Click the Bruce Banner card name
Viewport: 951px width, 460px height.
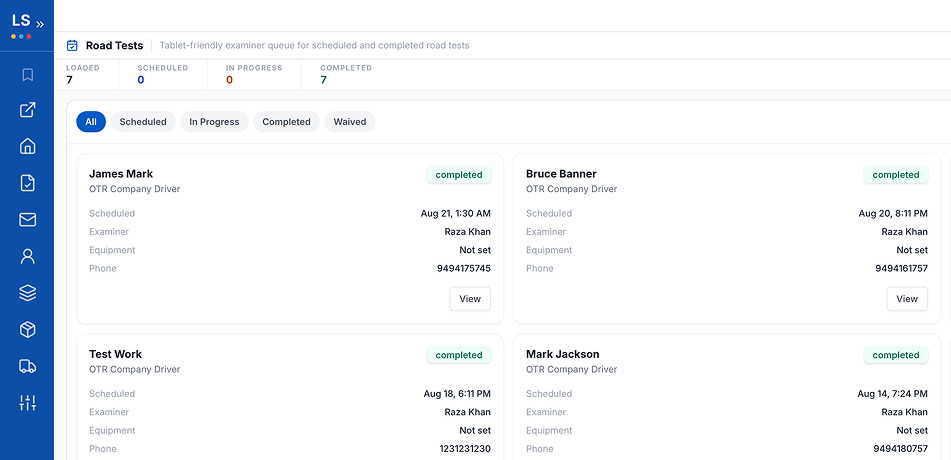(x=561, y=174)
